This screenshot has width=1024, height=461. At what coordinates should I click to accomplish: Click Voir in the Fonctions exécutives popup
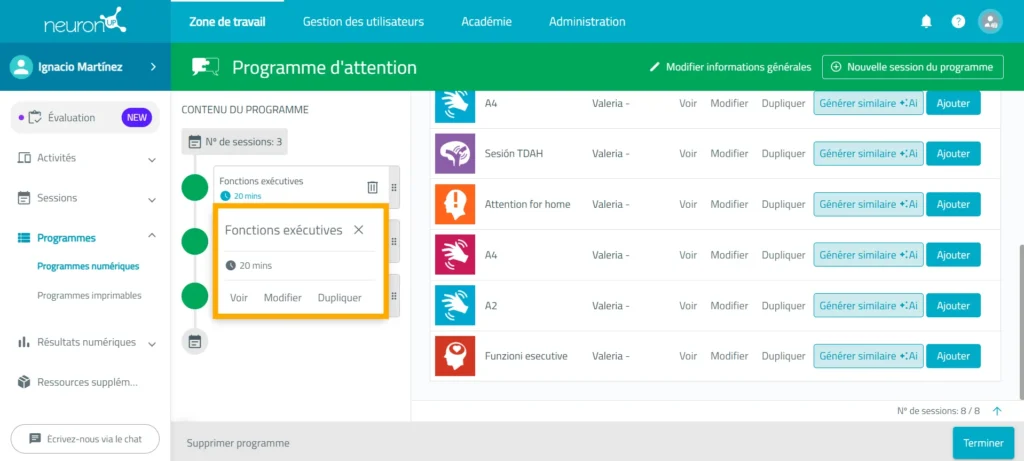coord(239,298)
